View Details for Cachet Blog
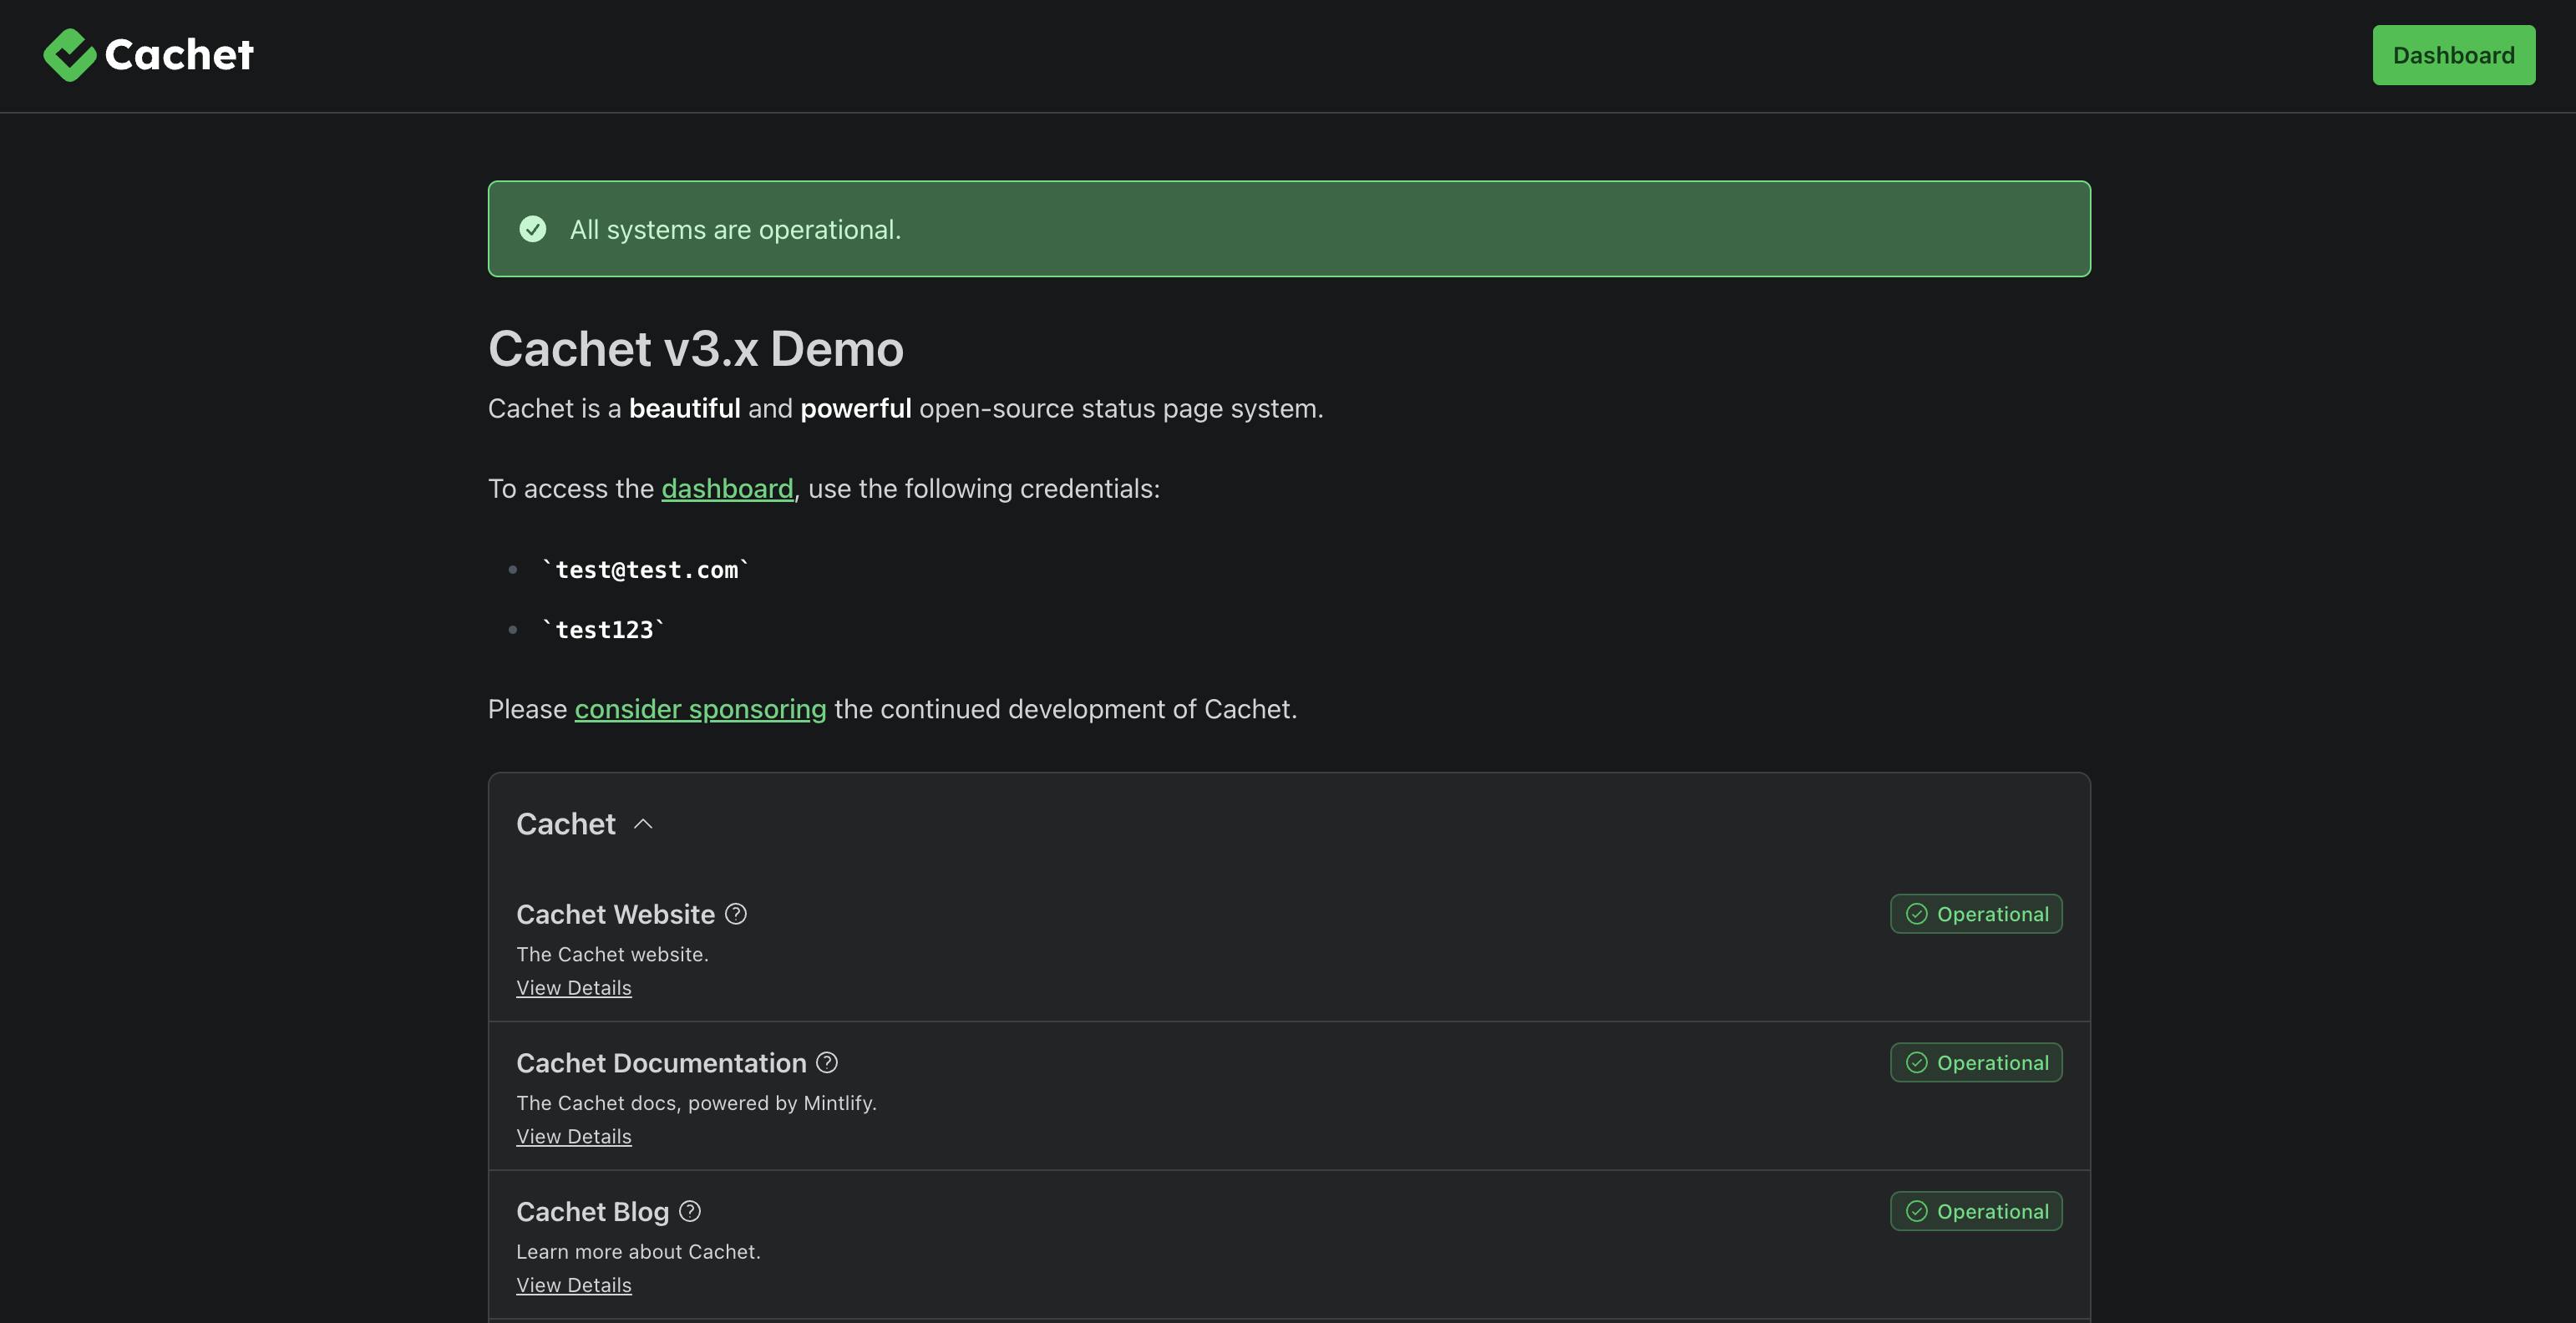The height and width of the screenshot is (1323, 2576). point(574,1285)
